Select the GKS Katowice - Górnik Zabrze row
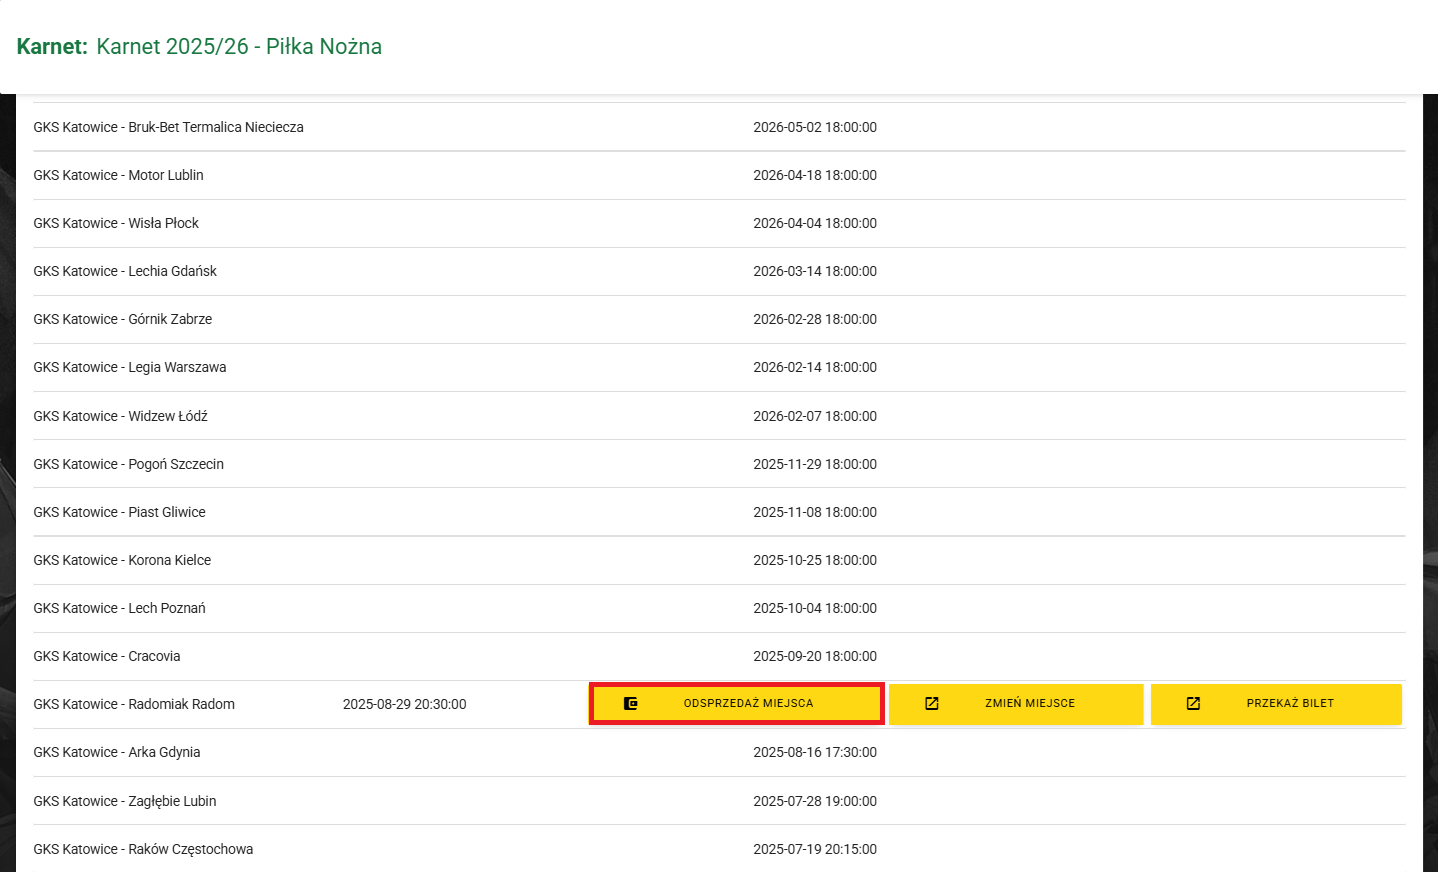The image size is (1438, 872). [123, 319]
